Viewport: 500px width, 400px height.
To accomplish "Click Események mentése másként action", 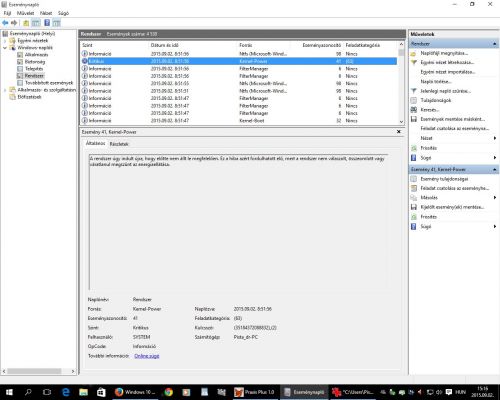I will point(452,119).
